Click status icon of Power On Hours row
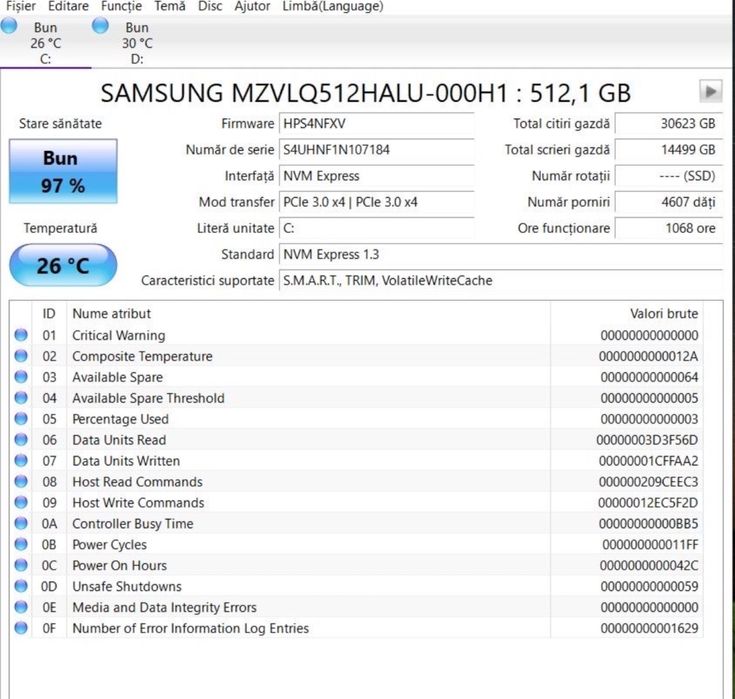The width and height of the screenshot is (735, 699). pos(21,565)
